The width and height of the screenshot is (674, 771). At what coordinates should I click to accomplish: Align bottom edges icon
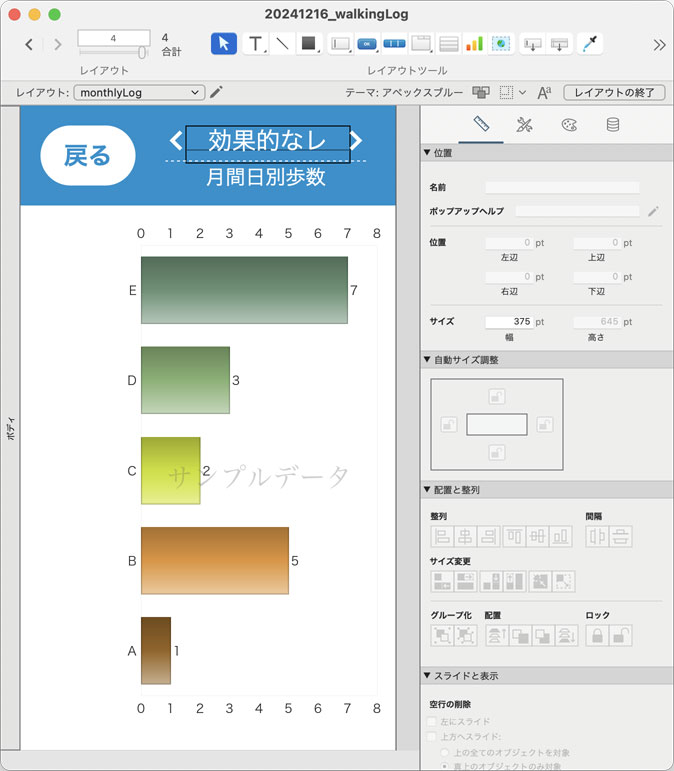coord(561,536)
